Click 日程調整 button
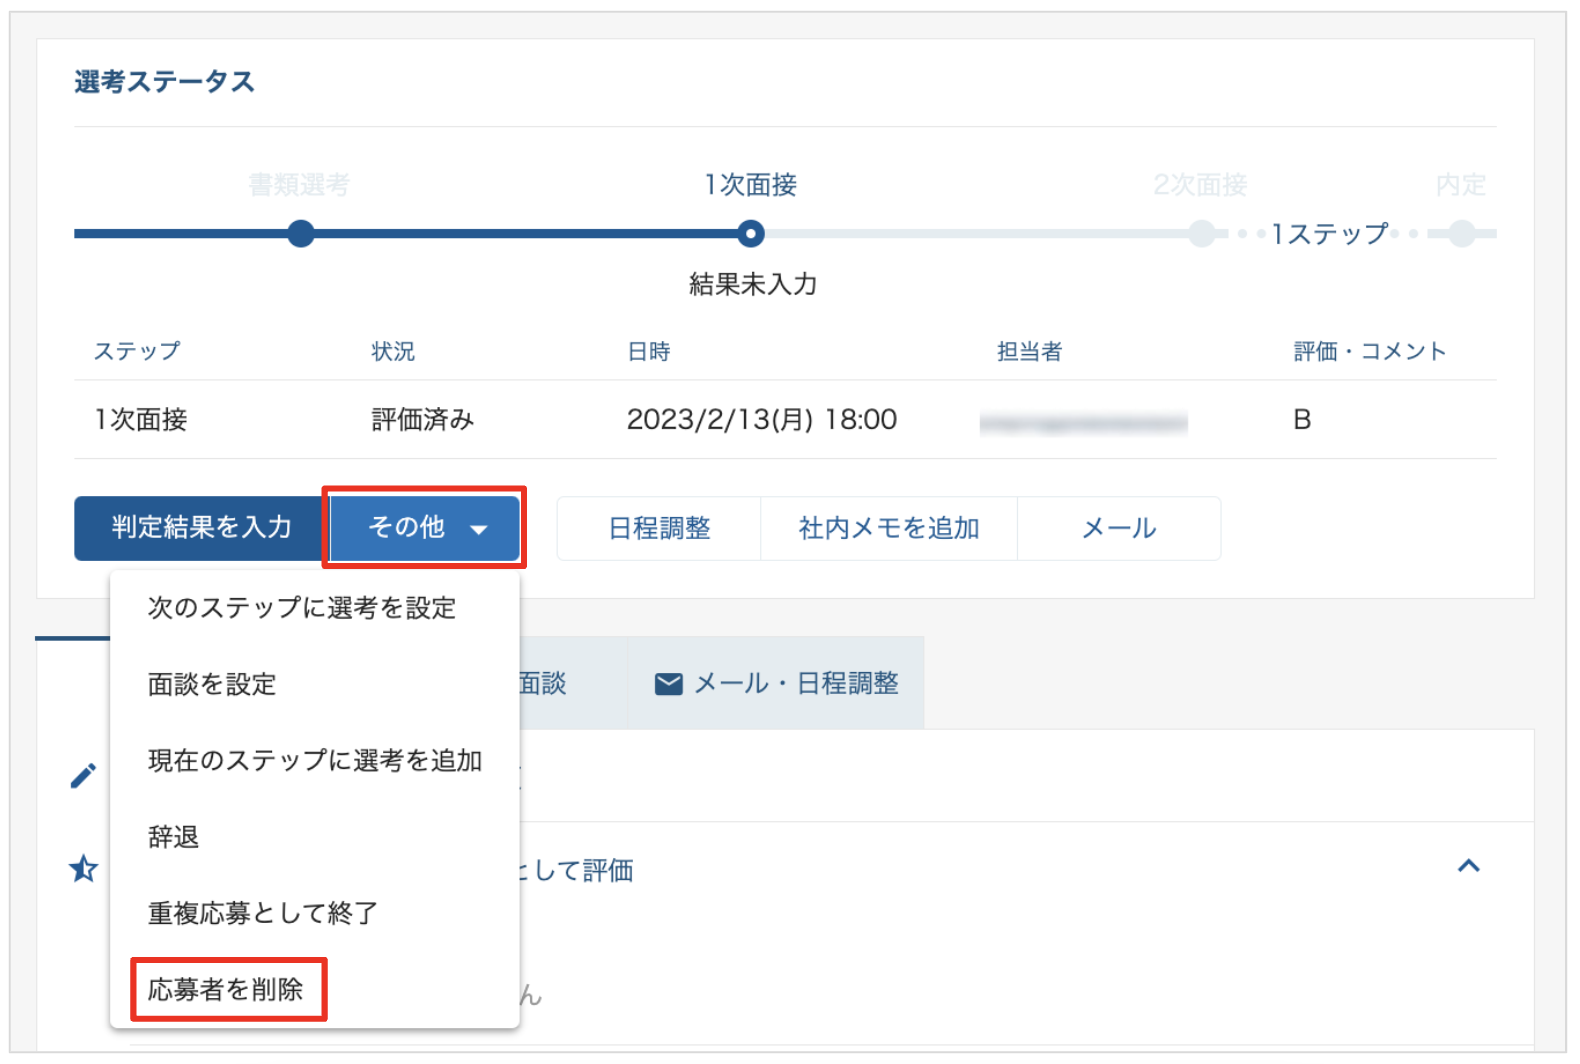This screenshot has height=1064, width=1580. tap(659, 528)
